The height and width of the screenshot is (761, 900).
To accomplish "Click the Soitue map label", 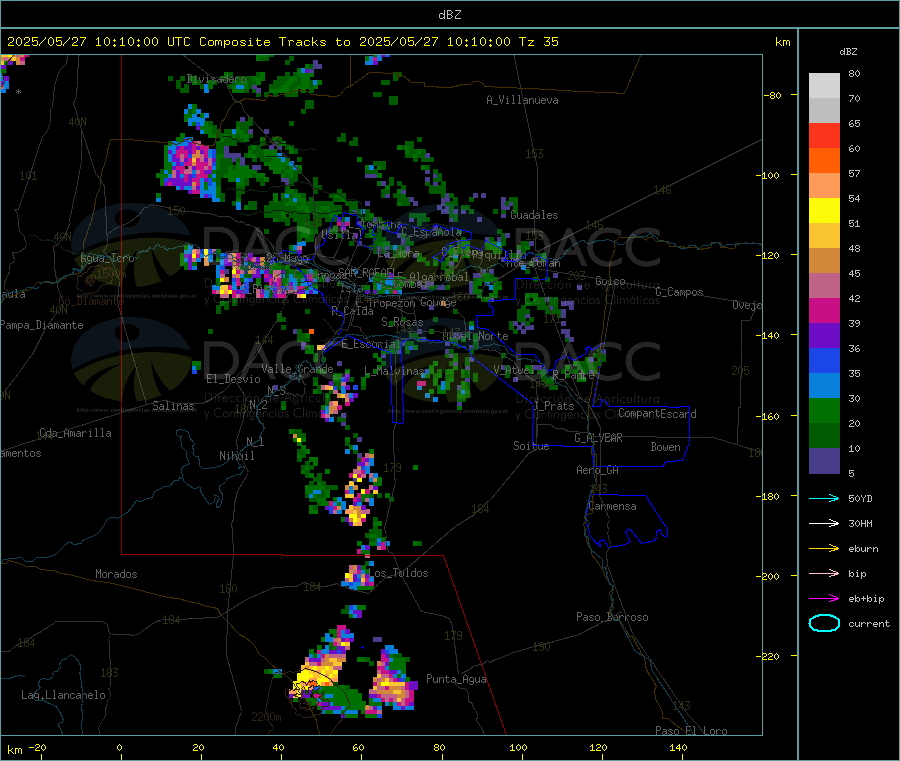I will click(x=531, y=446).
